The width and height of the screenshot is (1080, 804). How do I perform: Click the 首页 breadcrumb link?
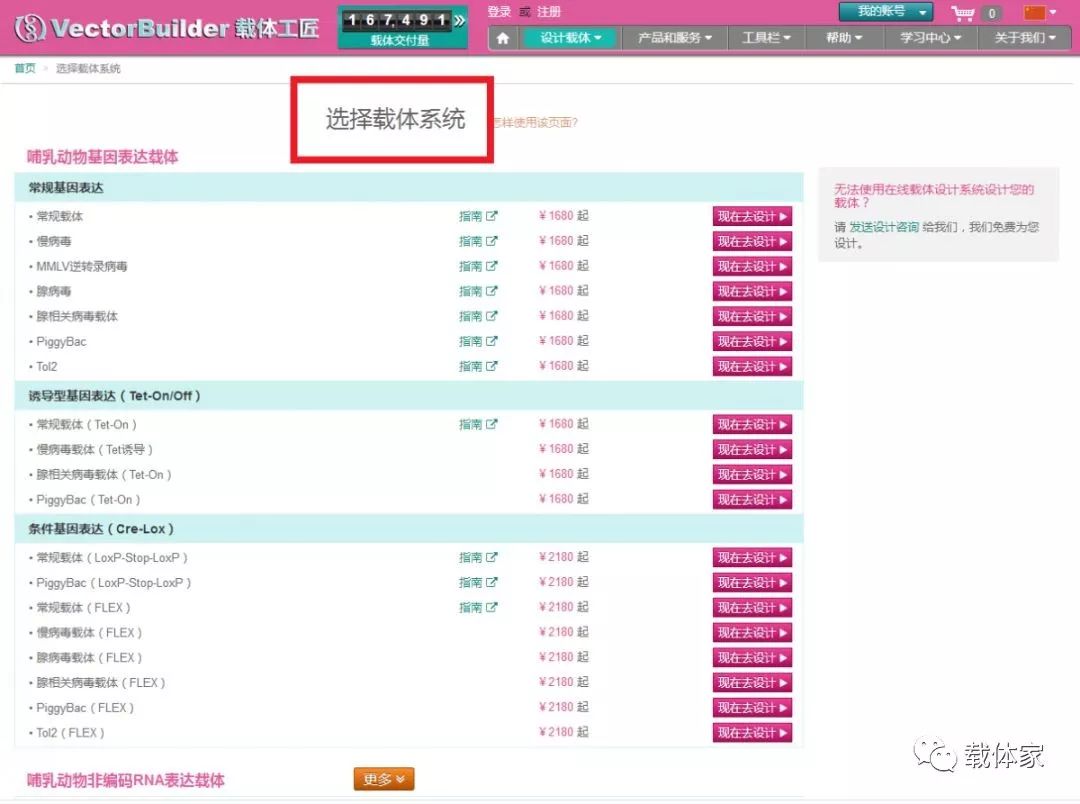pyautogui.click(x=25, y=68)
